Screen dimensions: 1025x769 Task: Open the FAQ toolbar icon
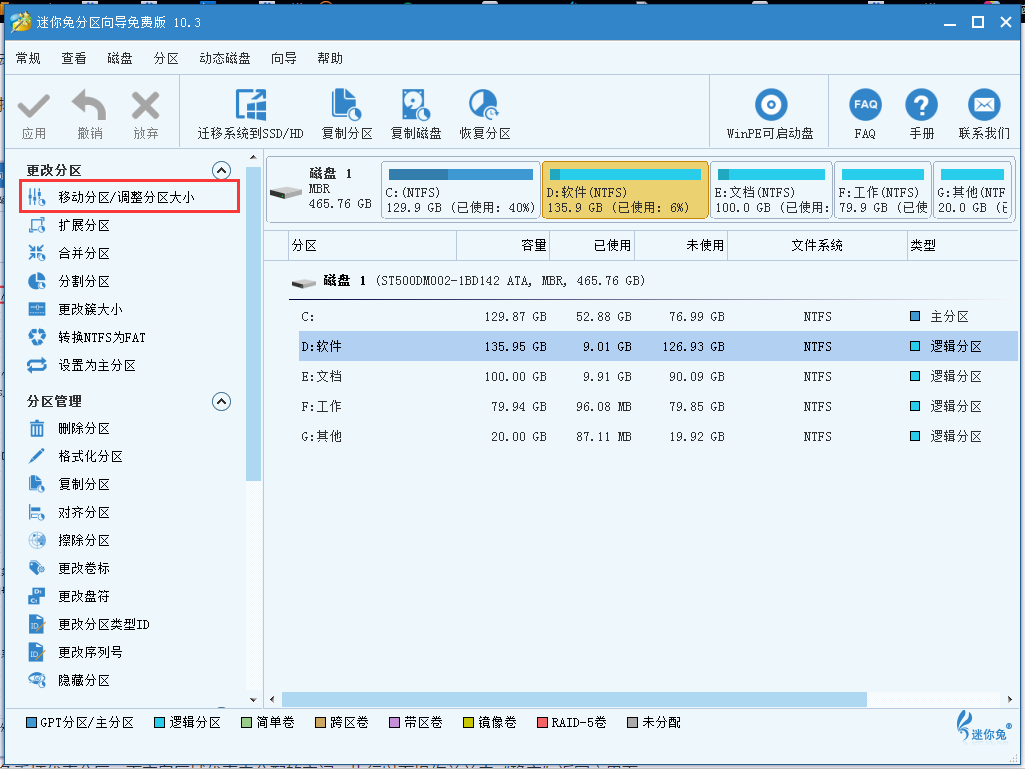coord(865,105)
